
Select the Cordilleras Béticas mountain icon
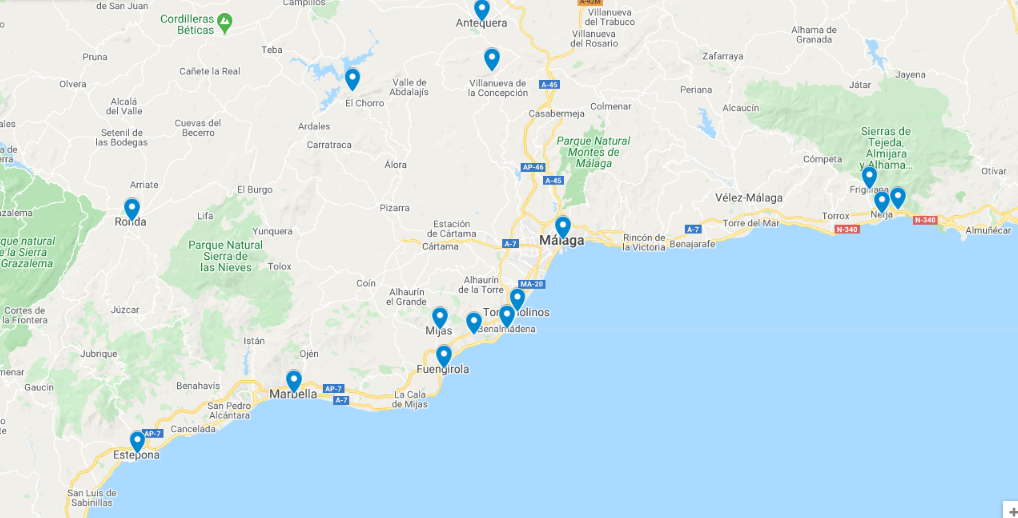[225, 23]
